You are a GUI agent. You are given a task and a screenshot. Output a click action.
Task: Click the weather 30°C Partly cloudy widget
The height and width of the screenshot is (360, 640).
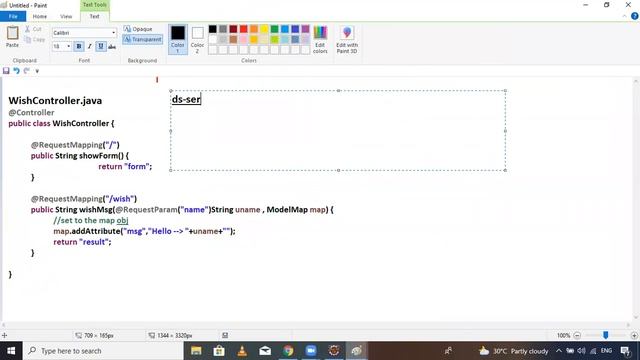point(513,351)
